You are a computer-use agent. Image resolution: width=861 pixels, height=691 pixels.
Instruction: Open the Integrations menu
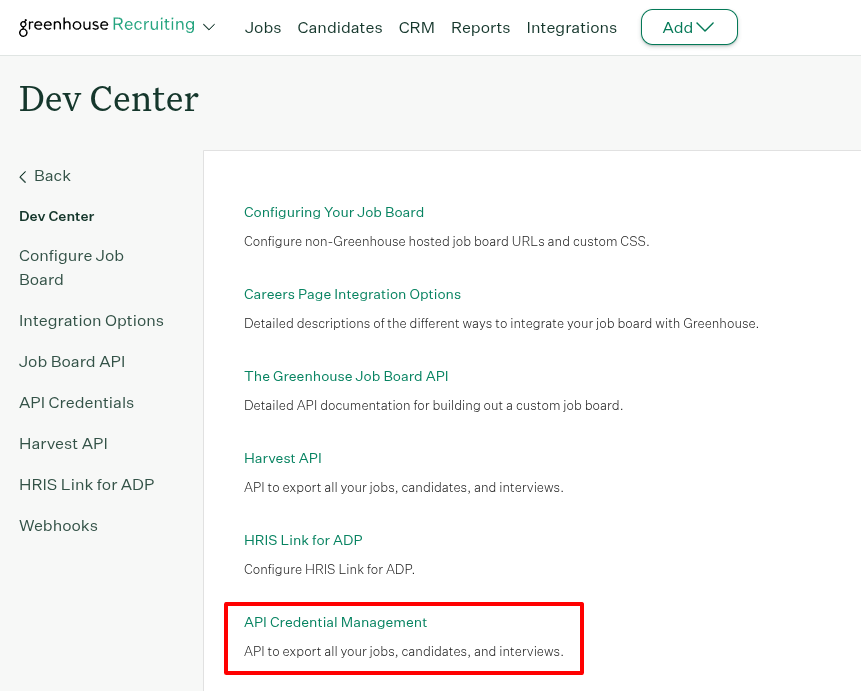coord(572,27)
